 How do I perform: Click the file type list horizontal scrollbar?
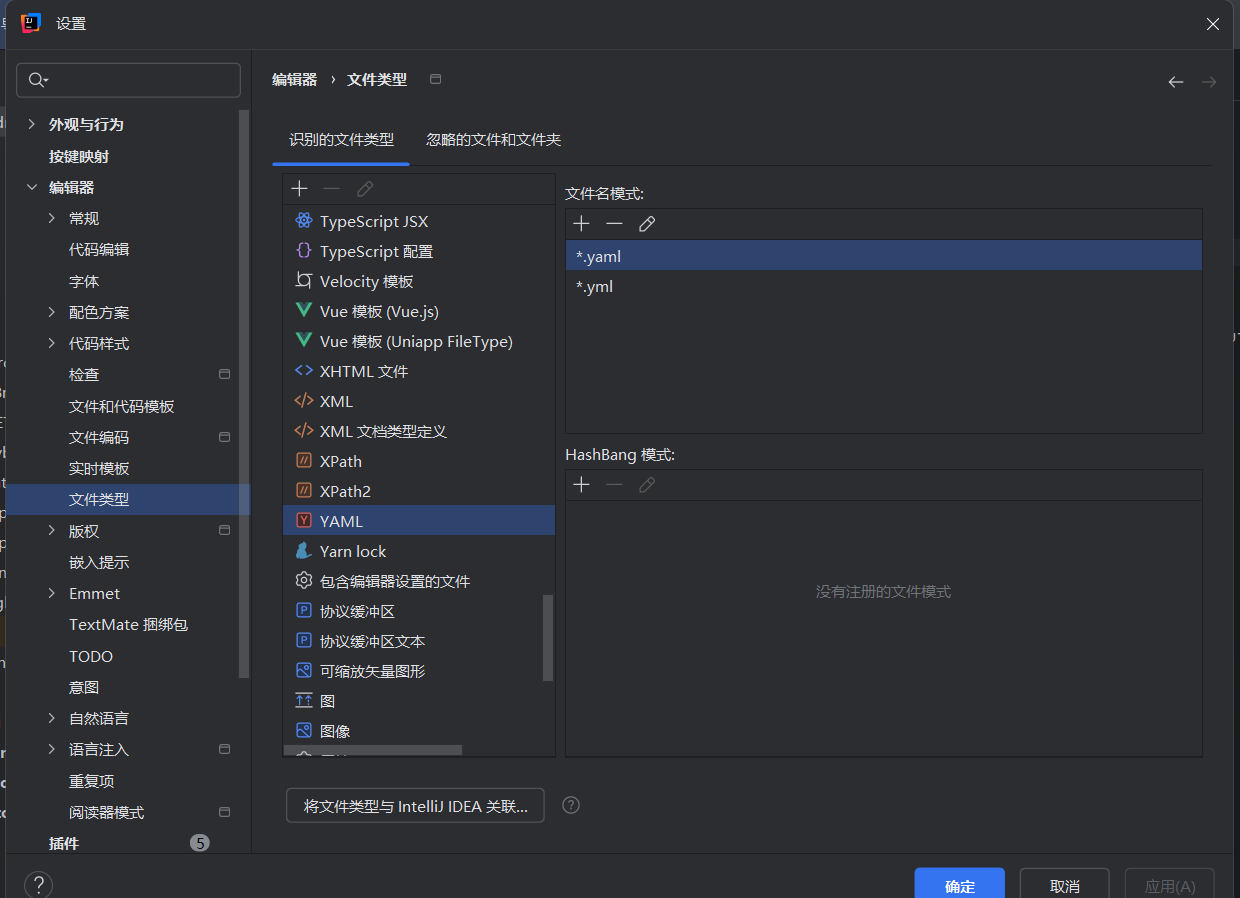373,750
